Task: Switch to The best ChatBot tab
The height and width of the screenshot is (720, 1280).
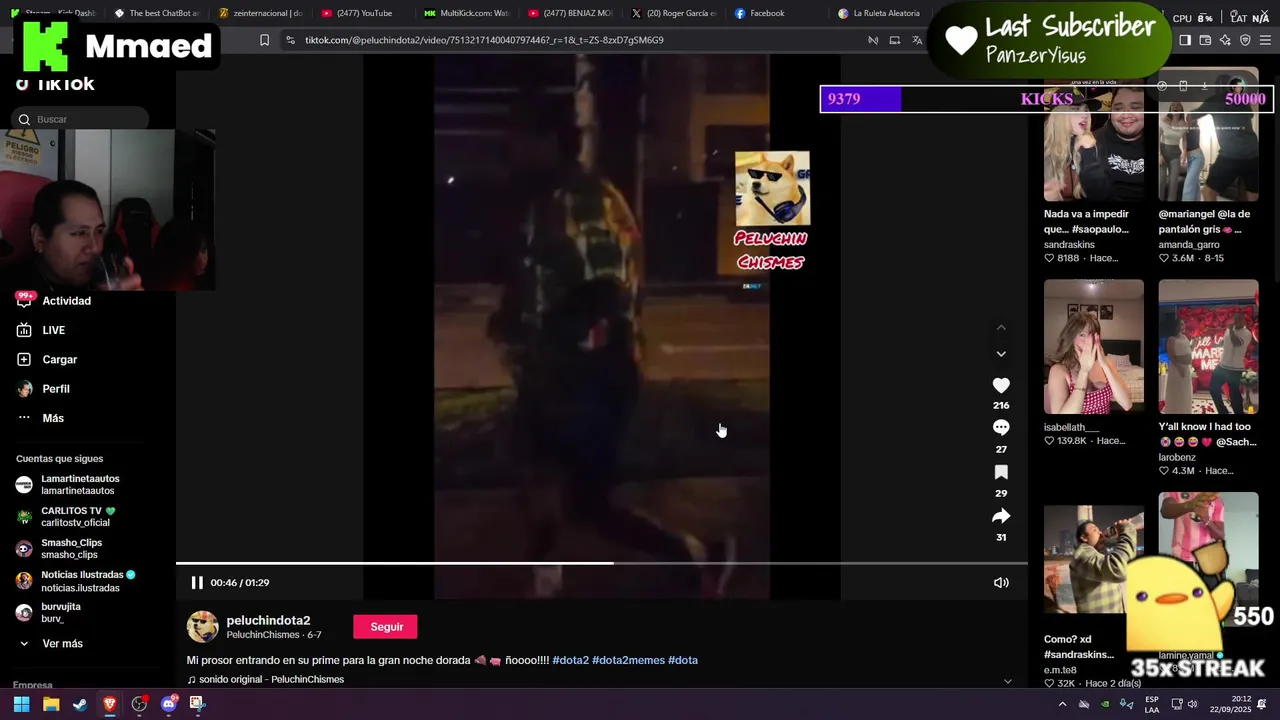Action: (x=157, y=13)
